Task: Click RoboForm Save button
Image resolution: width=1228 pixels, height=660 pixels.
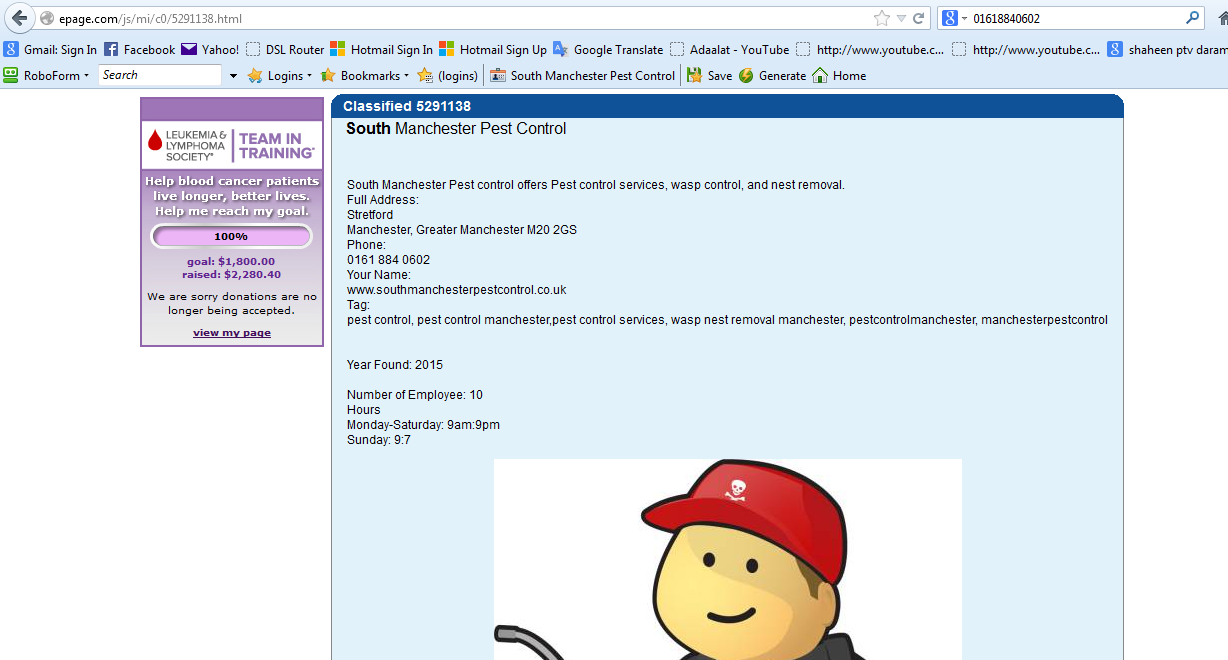Action: point(710,75)
